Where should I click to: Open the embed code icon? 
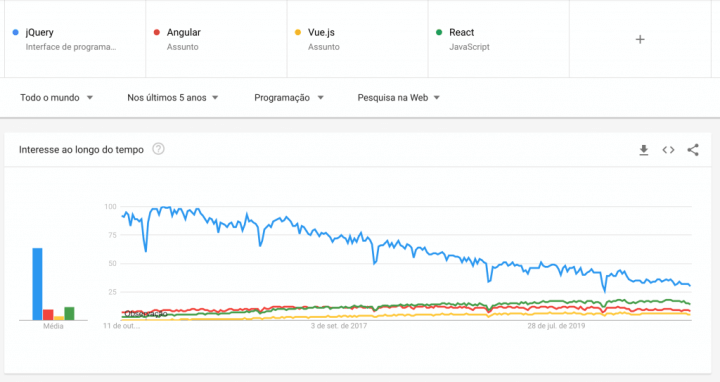(x=668, y=150)
